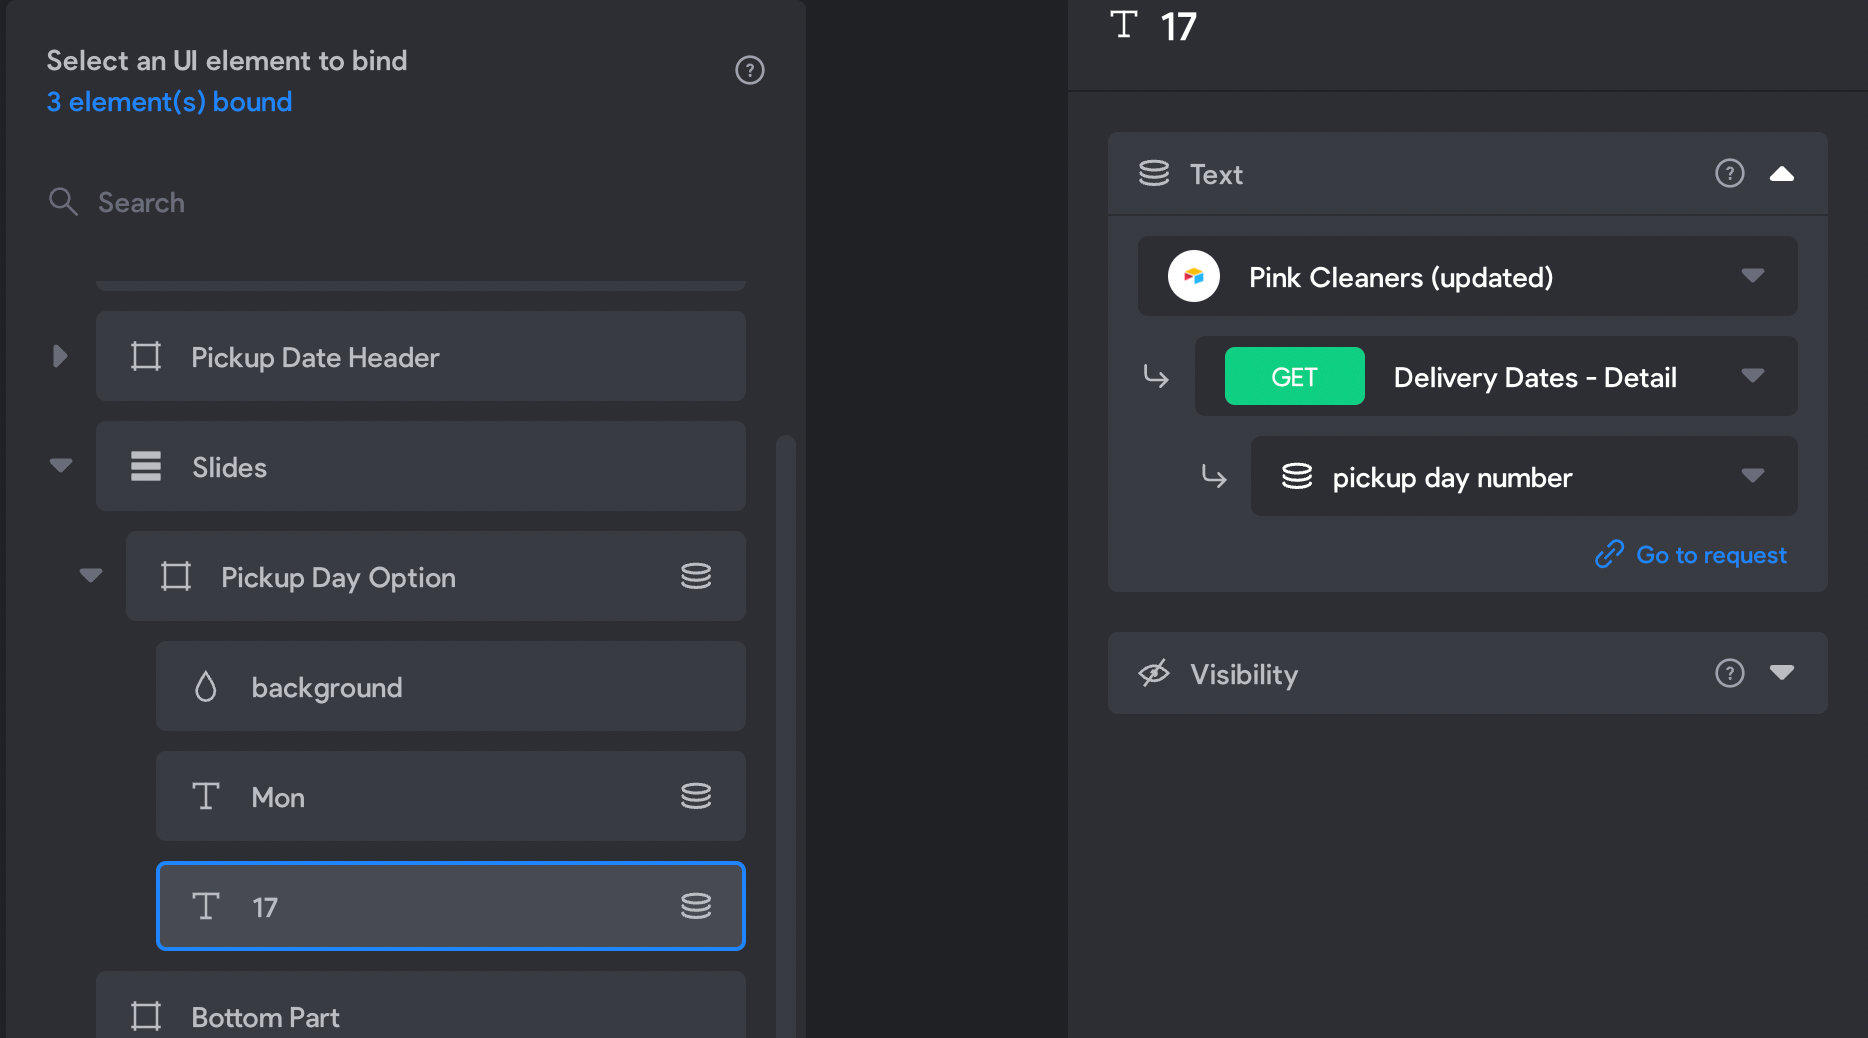Collapse the Slides tree node
1868x1038 pixels.
pos(61,466)
